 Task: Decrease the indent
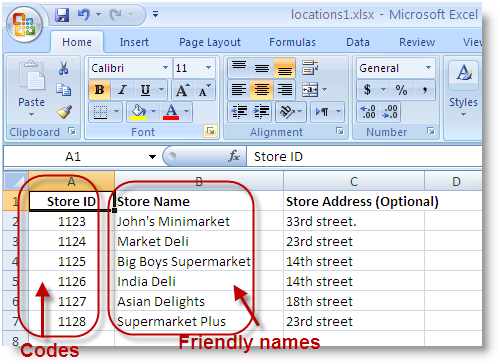pos(239,112)
